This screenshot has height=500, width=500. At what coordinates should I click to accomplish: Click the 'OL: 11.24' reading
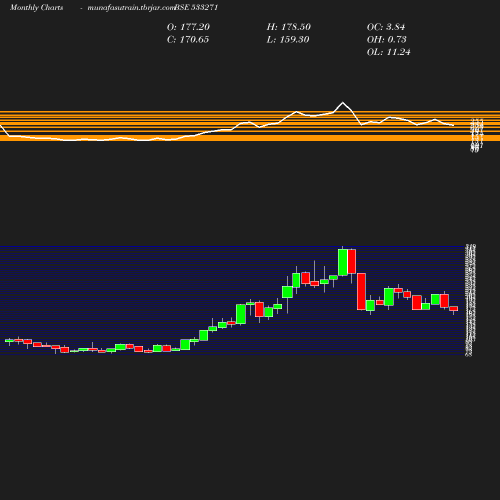tap(388, 52)
